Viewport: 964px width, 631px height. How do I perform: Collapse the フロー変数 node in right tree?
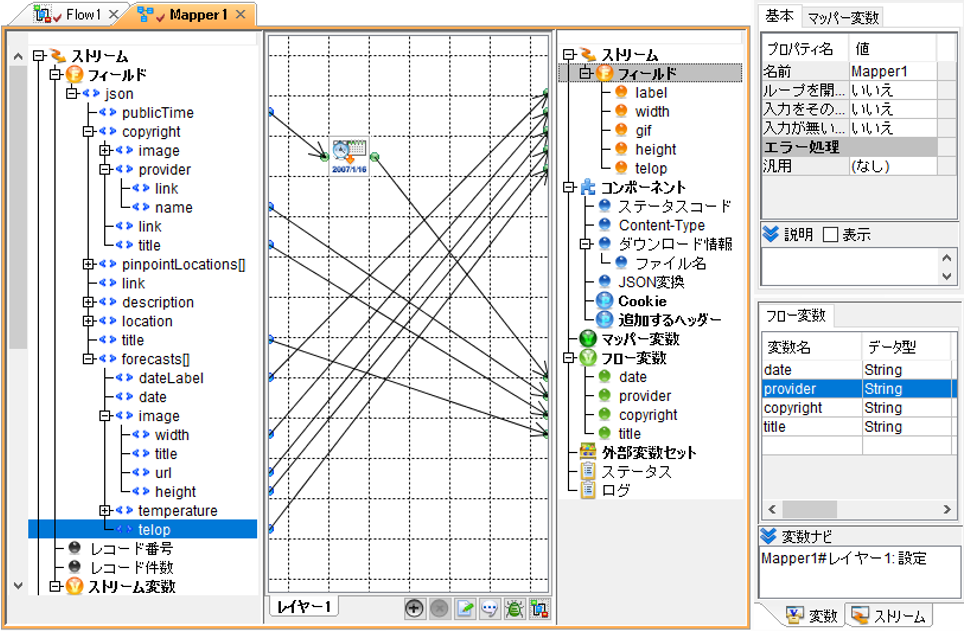coord(569,357)
